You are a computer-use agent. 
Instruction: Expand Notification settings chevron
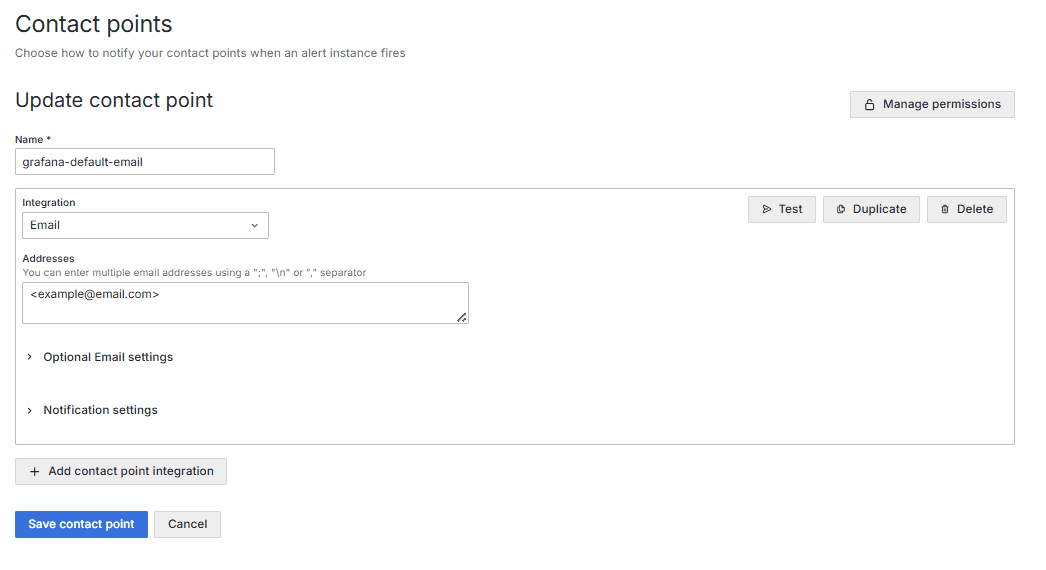[x=29, y=410]
